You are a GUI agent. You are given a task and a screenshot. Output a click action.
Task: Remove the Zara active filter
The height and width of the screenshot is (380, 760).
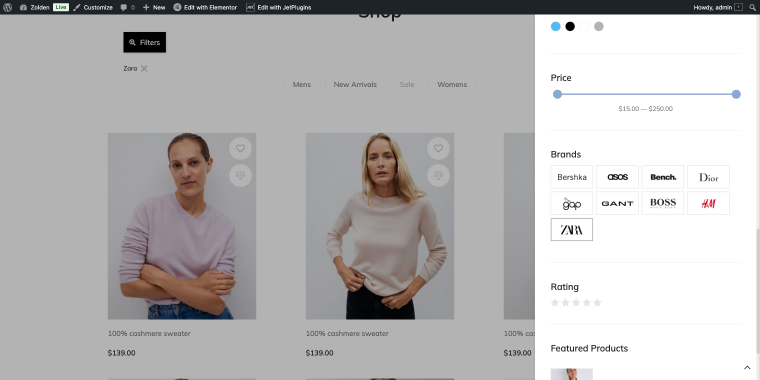click(x=144, y=68)
